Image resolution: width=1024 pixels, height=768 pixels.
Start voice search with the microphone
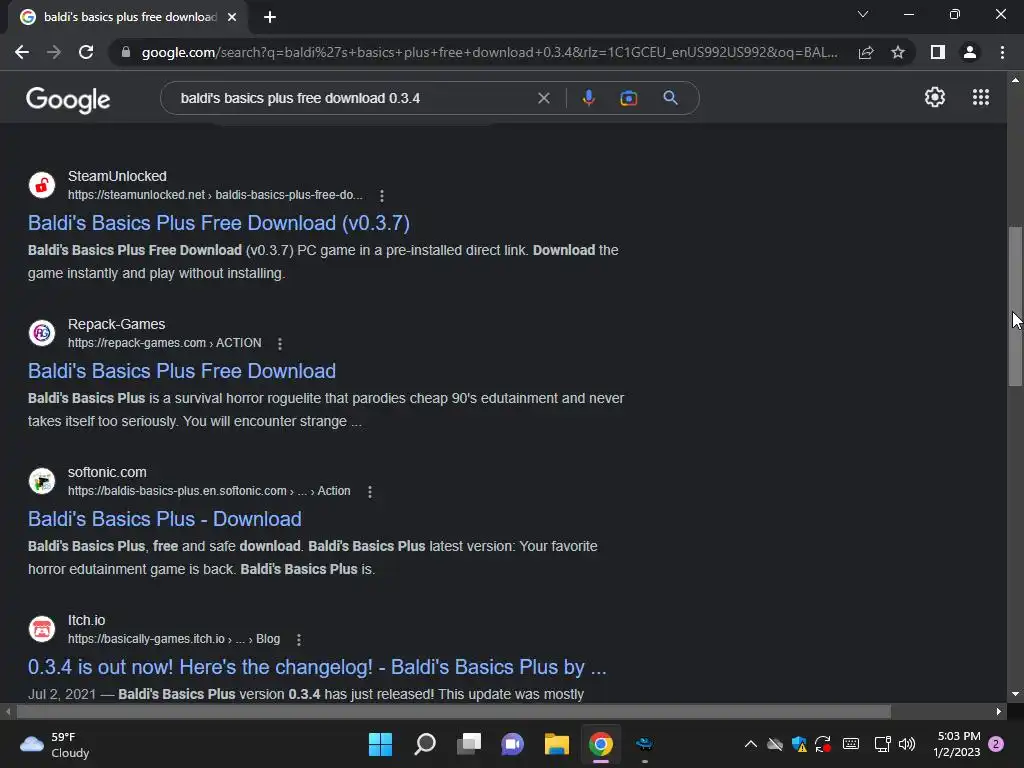click(588, 98)
